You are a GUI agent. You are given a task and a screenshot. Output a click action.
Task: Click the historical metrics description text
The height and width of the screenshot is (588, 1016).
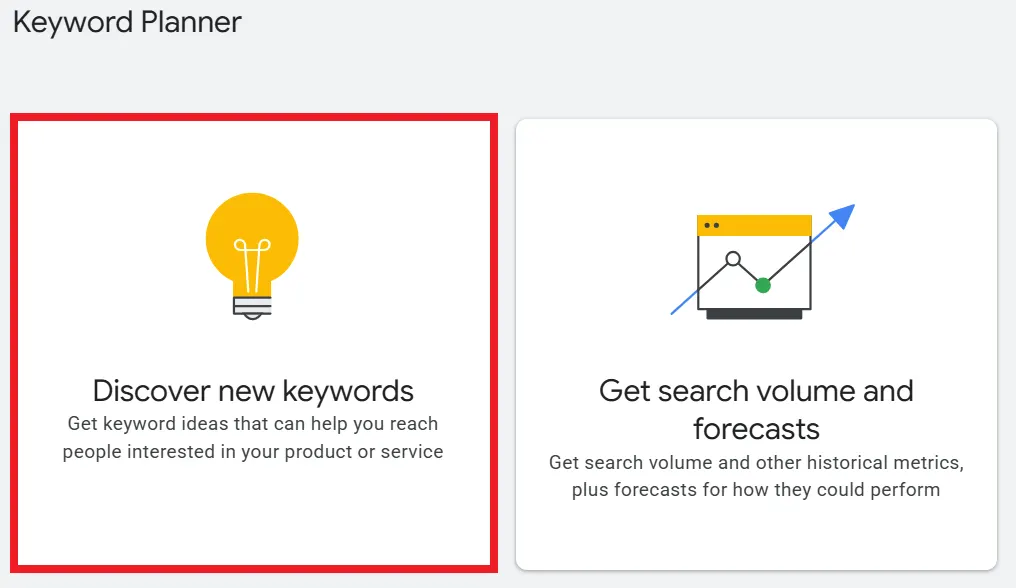click(757, 476)
